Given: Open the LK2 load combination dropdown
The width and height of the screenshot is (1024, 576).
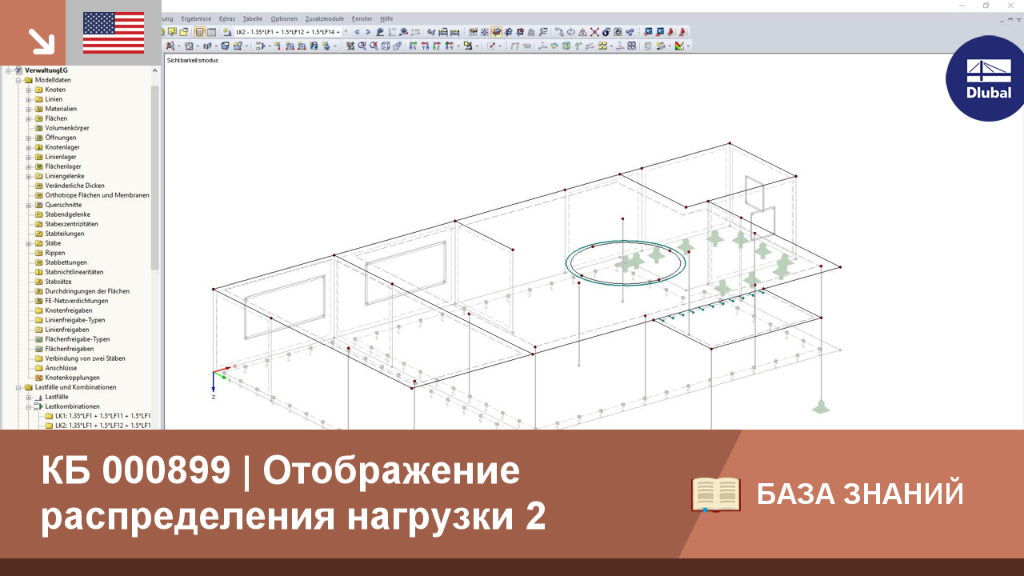Looking at the screenshot, I should pyautogui.click(x=345, y=32).
